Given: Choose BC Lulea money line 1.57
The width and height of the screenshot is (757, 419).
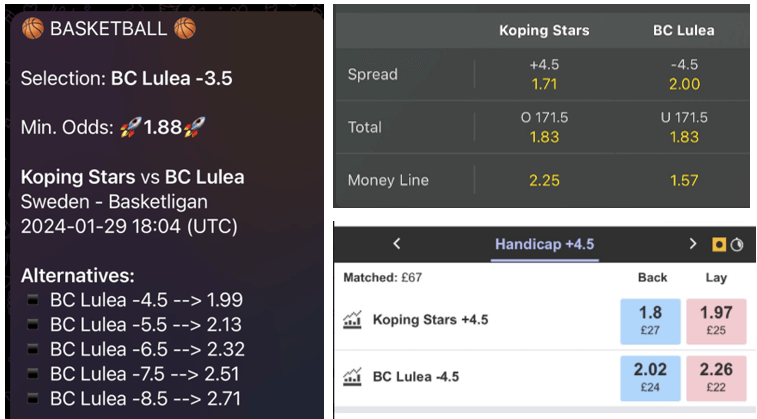Looking at the screenshot, I should pos(684,181).
